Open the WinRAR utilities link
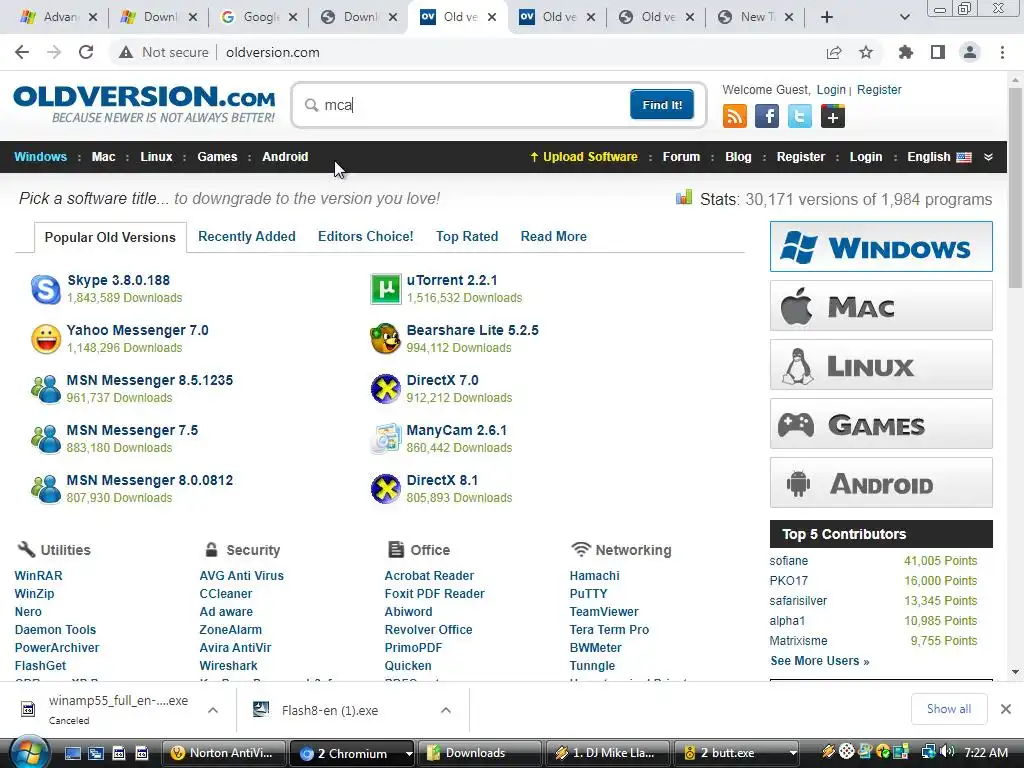The width and height of the screenshot is (1024, 768). (39, 576)
